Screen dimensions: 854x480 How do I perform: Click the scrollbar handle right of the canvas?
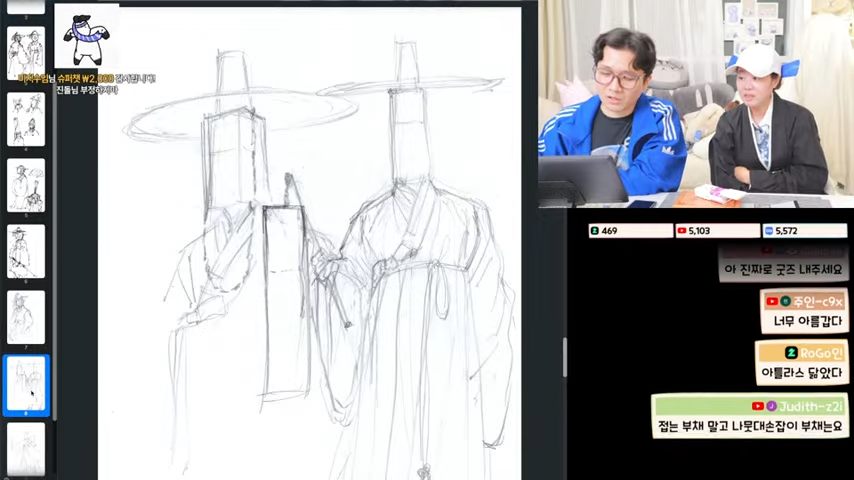point(564,357)
